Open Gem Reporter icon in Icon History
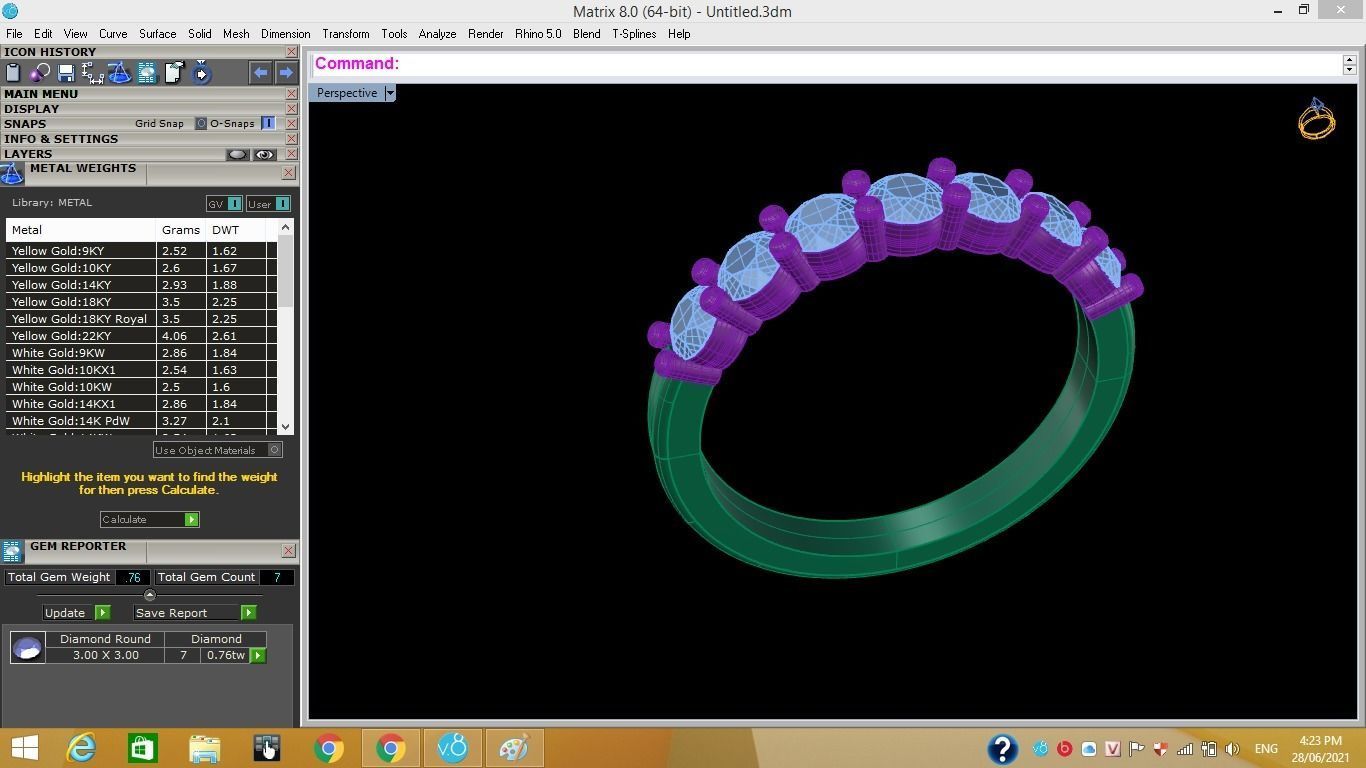The image size is (1366, 768). 147,72
